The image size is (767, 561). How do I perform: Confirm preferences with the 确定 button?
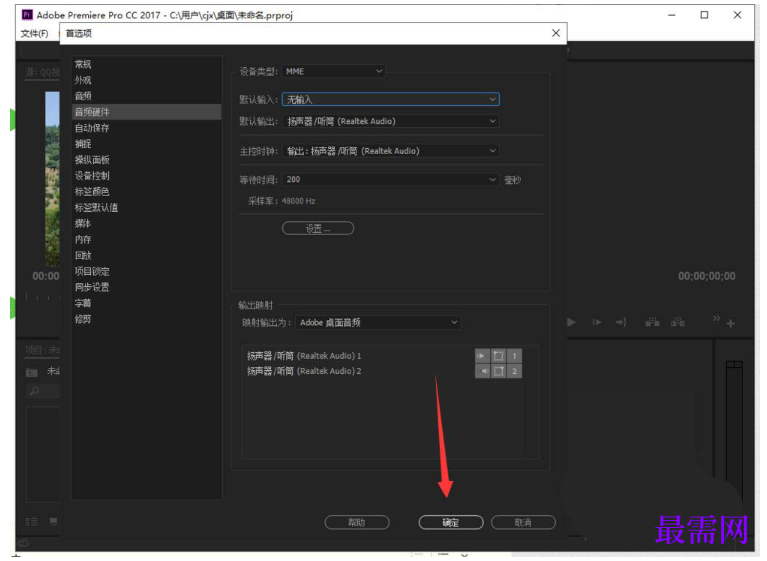click(451, 522)
